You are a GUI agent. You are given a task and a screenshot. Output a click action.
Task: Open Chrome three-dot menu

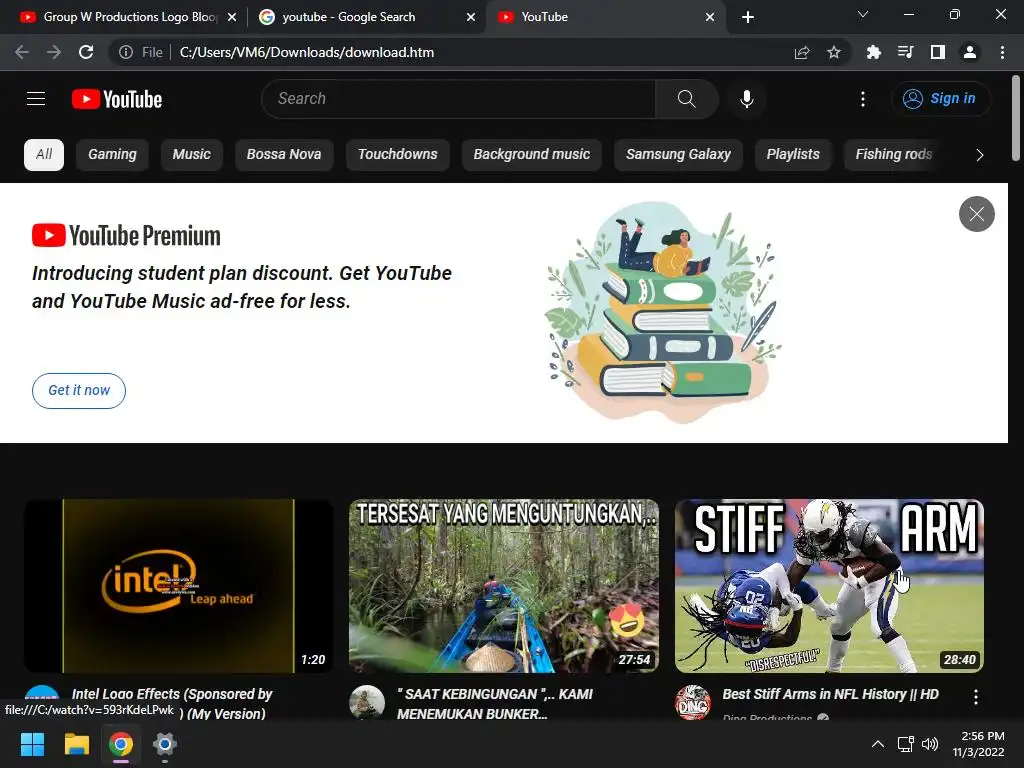[x=1002, y=52]
